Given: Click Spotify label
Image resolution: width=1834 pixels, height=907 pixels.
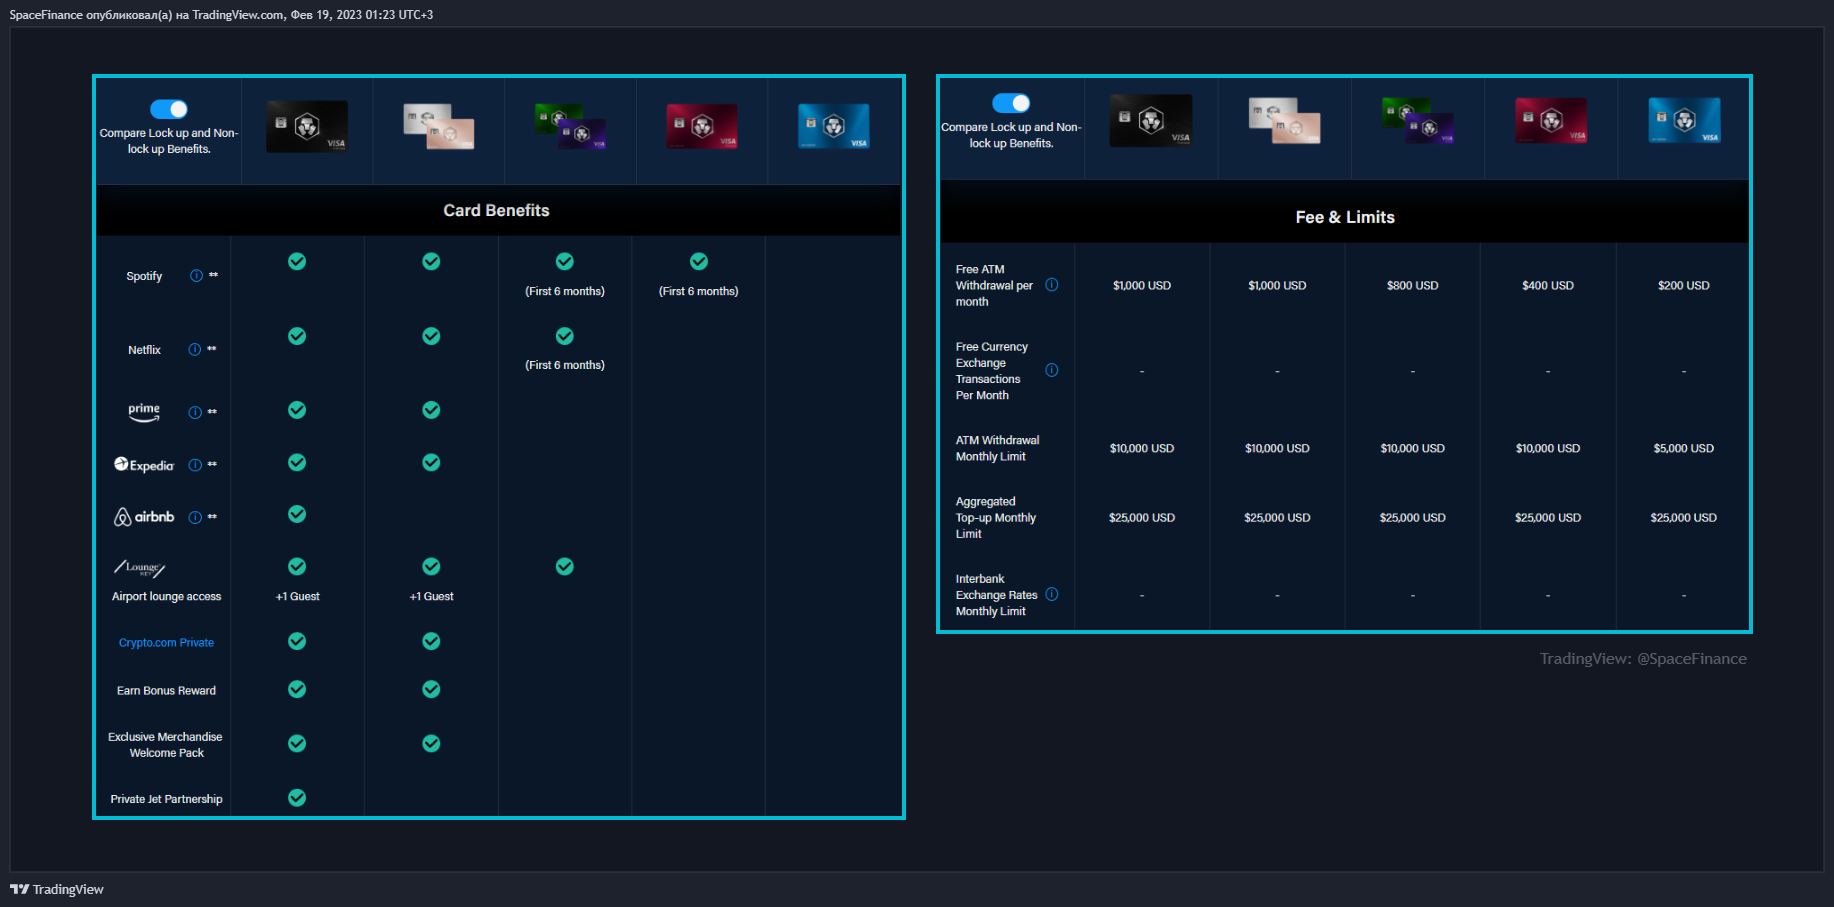Looking at the screenshot, I should (144, 276).
